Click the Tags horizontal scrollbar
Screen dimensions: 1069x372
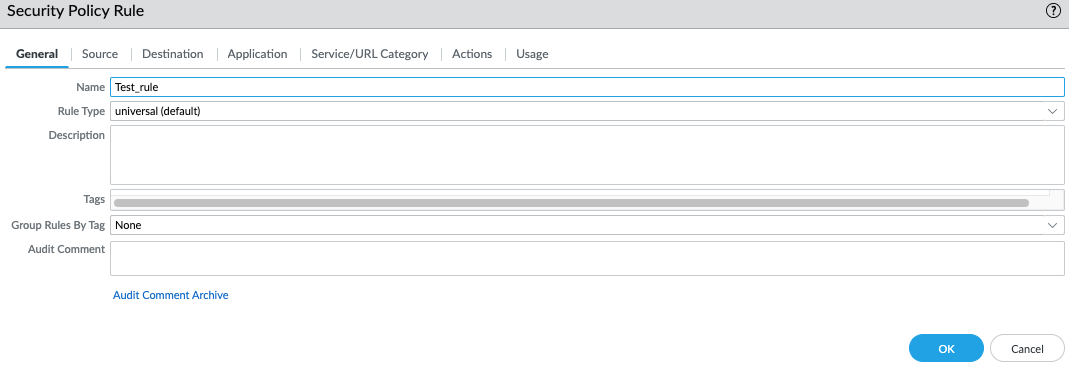[571, 202]
